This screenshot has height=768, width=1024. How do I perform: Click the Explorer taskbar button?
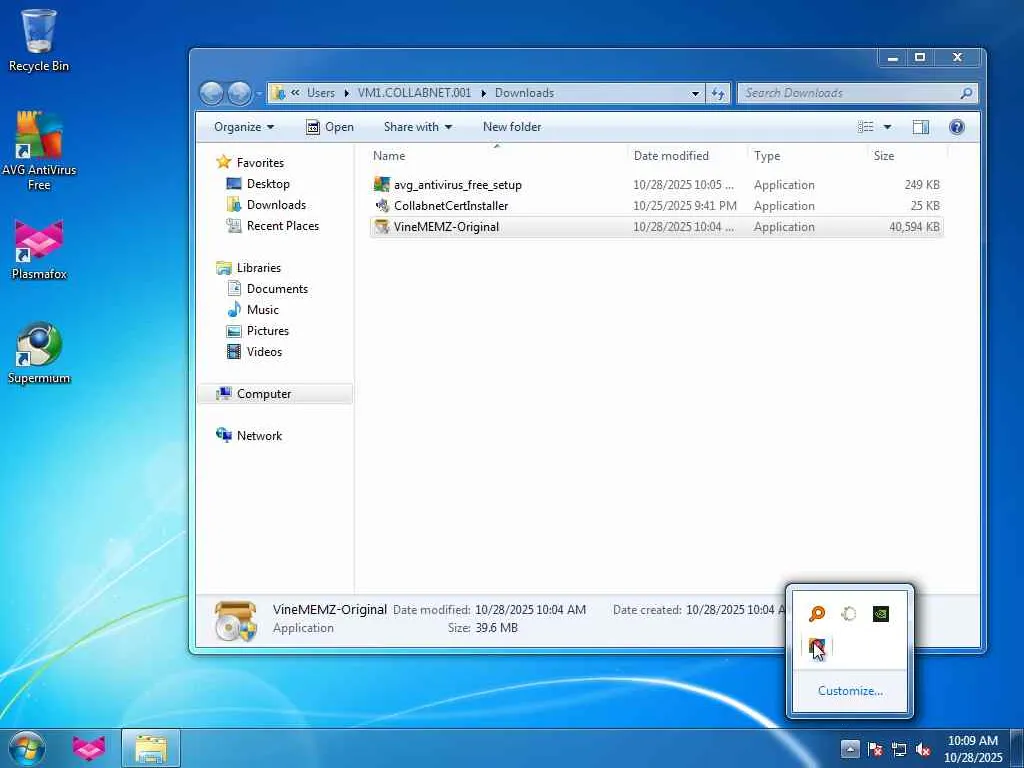pyautogui.click(x=151, y=748)
